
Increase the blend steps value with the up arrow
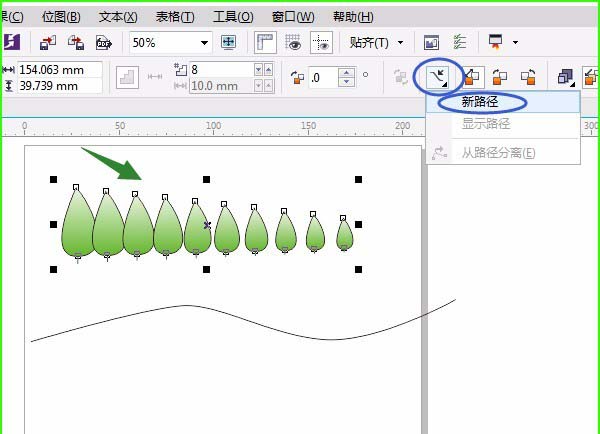pyautogui.click(x=269, y=70)
